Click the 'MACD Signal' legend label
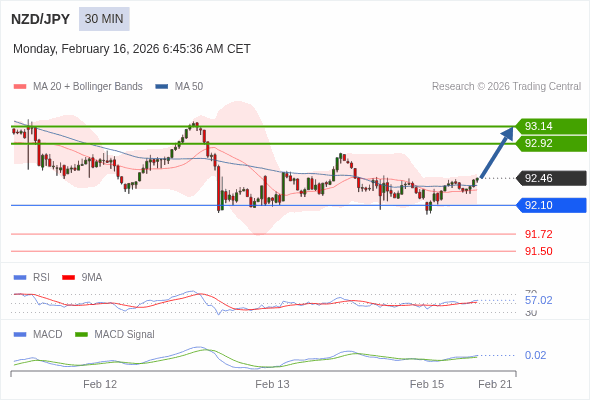 (125, 335)
